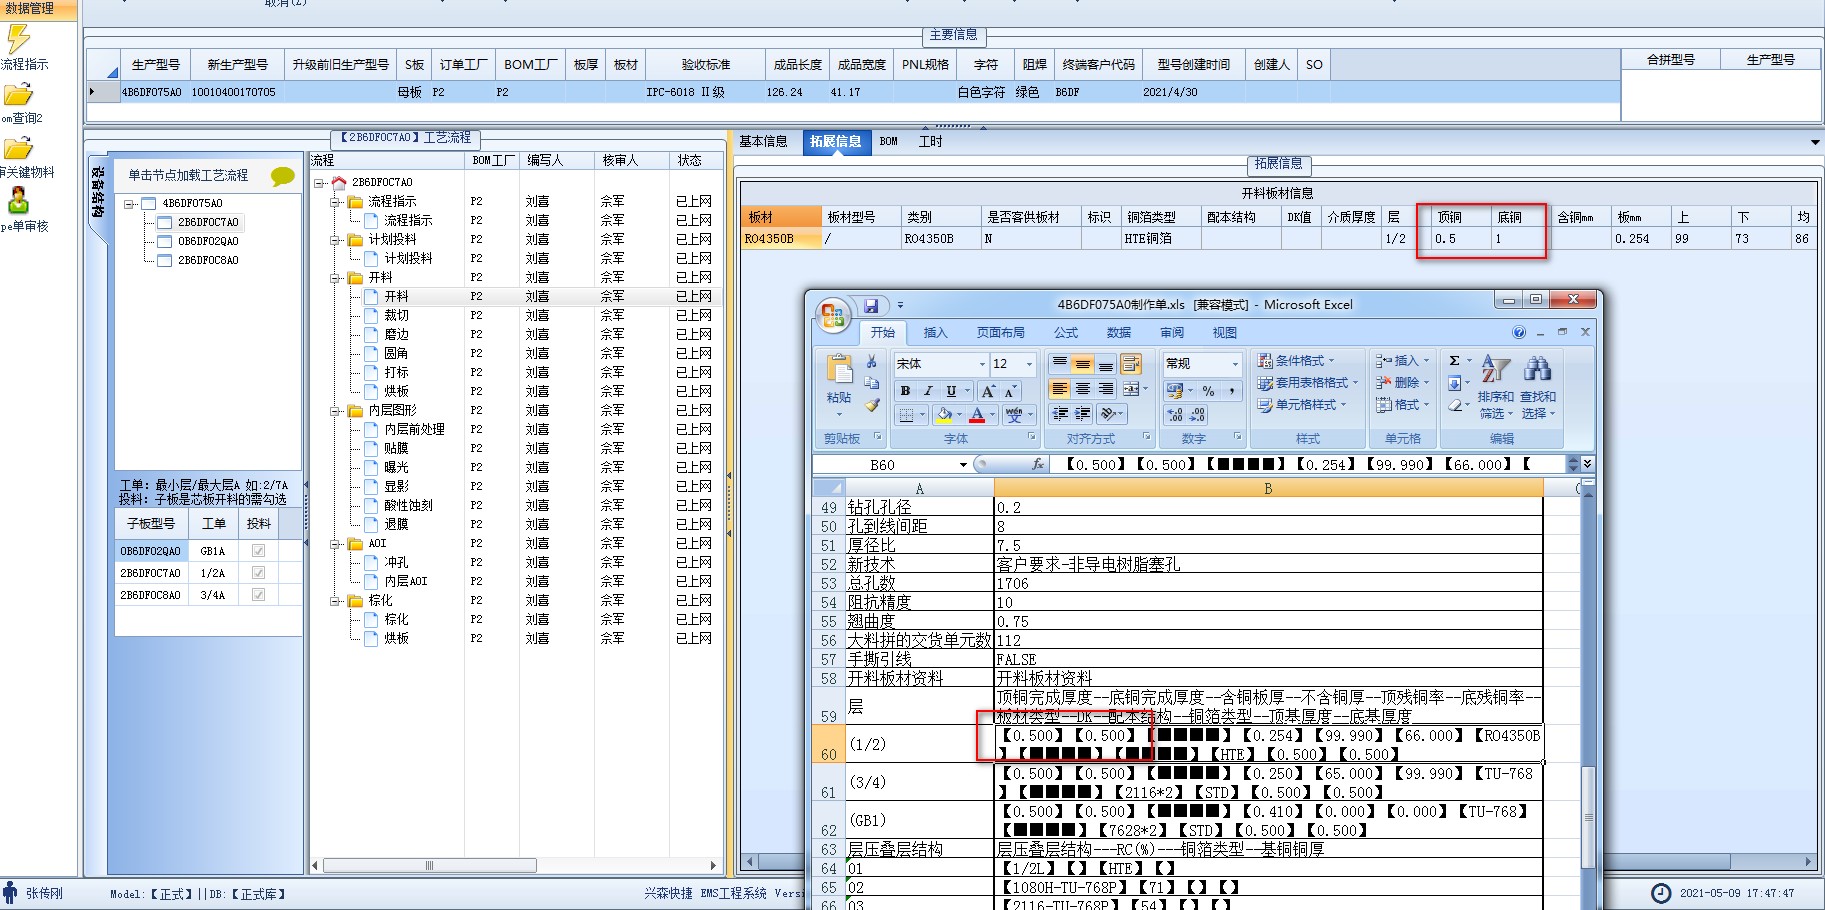Click the Percent Style icon
Image resolution: width=1825 pixels, height=910 pixels.
pyautogui.click(x=1208, y=391)
